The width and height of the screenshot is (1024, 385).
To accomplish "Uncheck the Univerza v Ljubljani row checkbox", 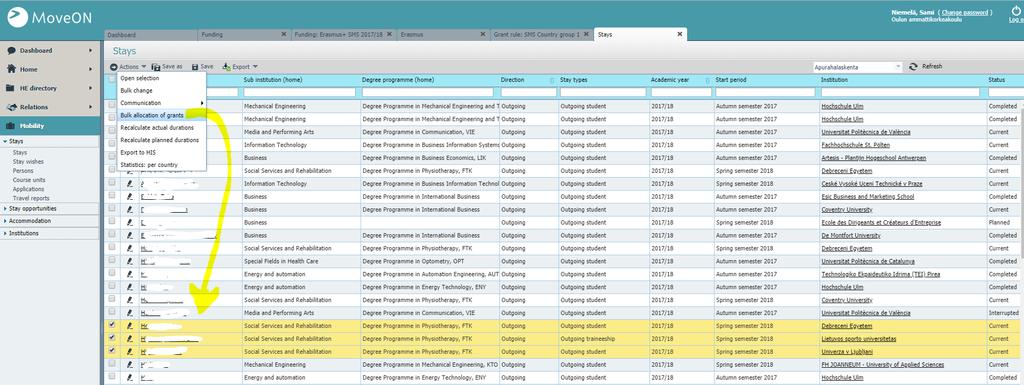I will [x=112, y=350].
